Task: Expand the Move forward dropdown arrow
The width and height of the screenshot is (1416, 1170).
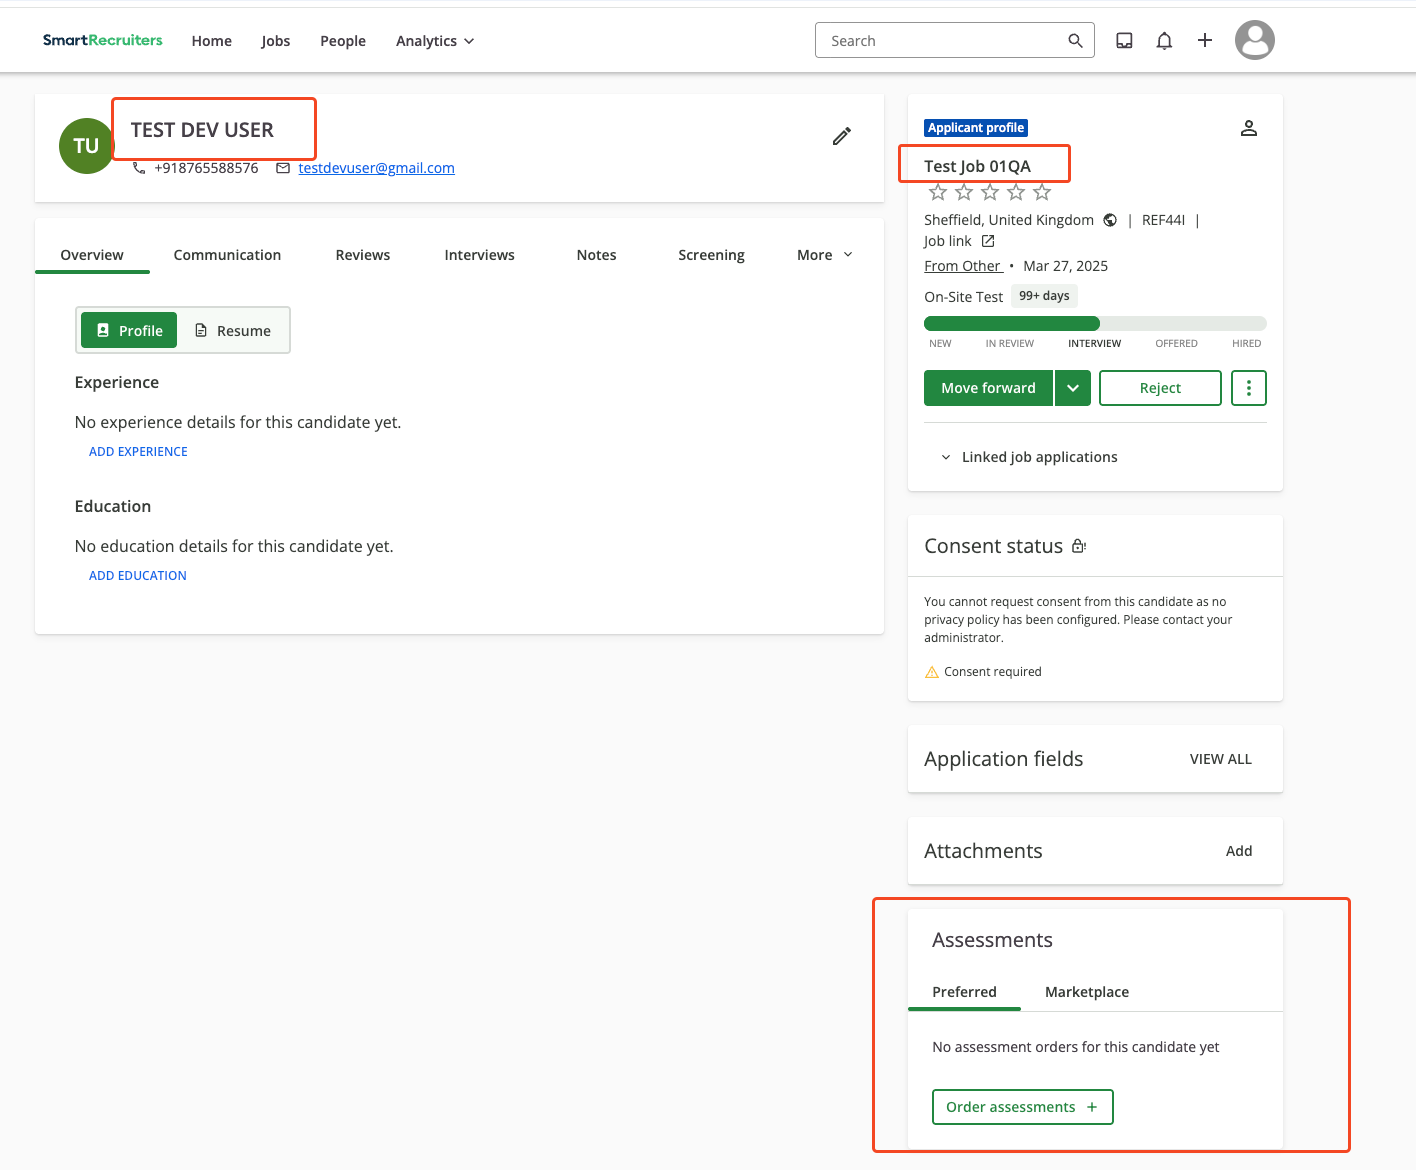Action: [x=1072, y=388]
